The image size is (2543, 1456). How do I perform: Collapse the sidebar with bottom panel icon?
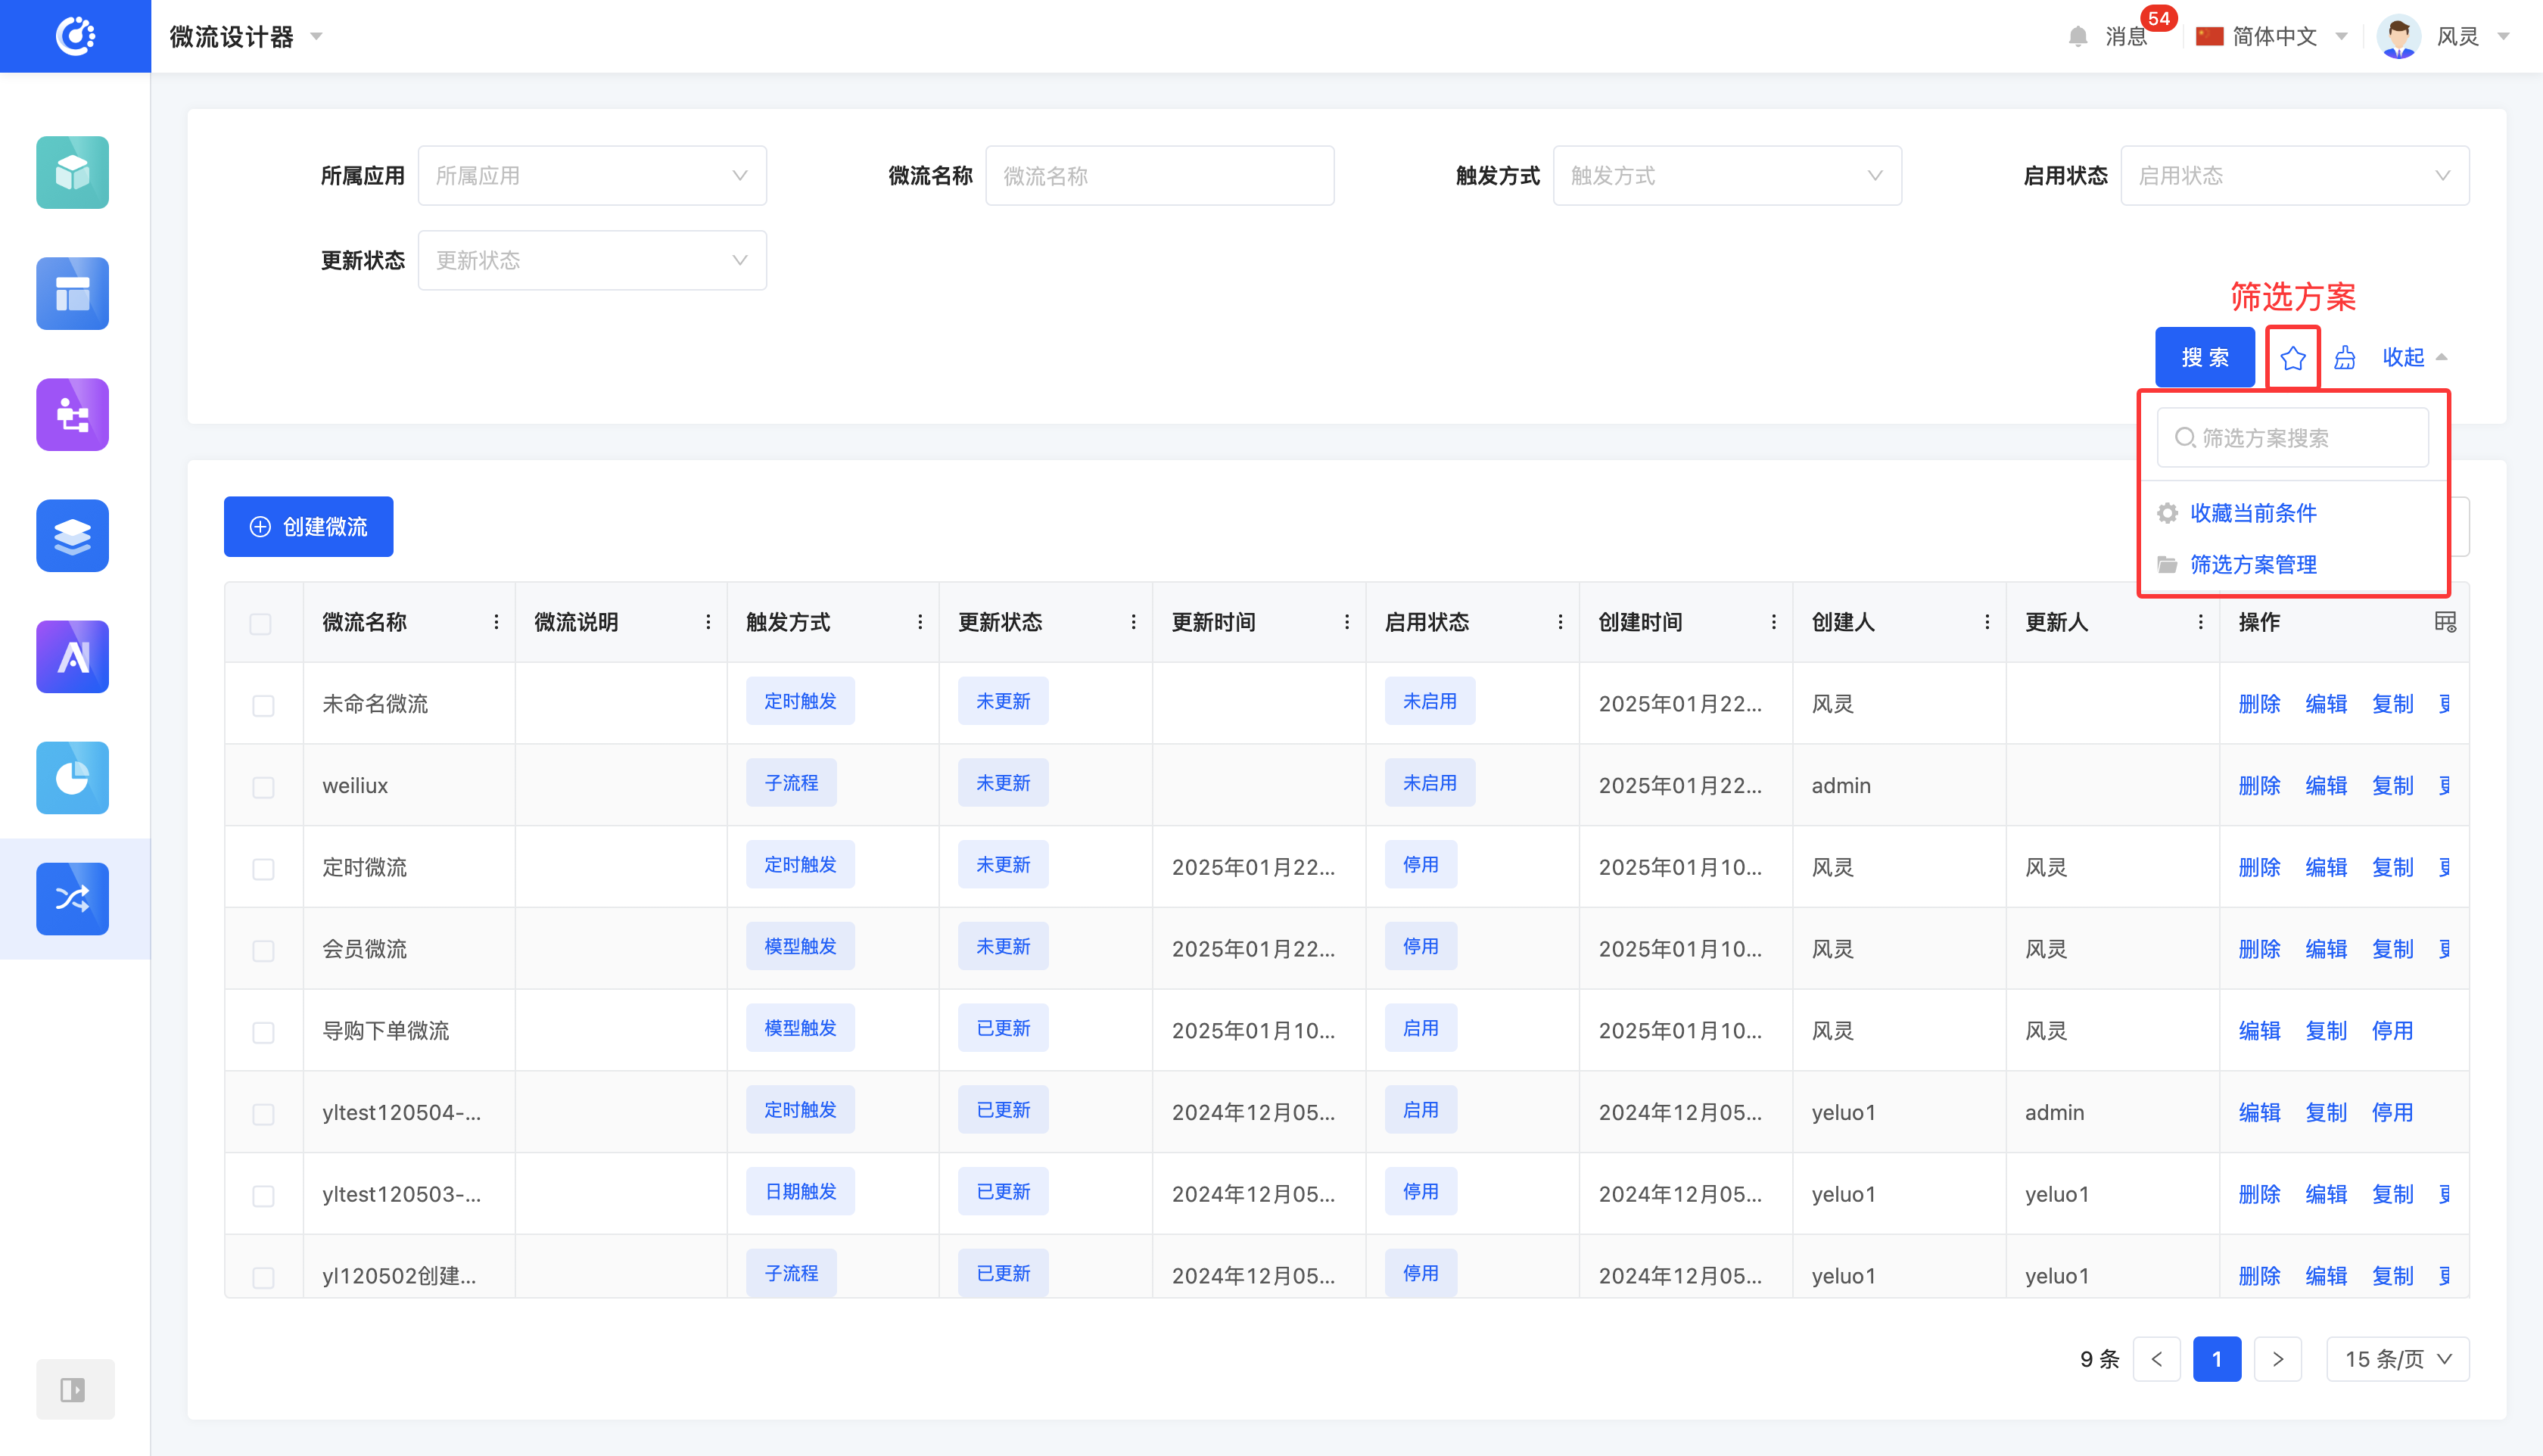click(x=74, y=1389)
